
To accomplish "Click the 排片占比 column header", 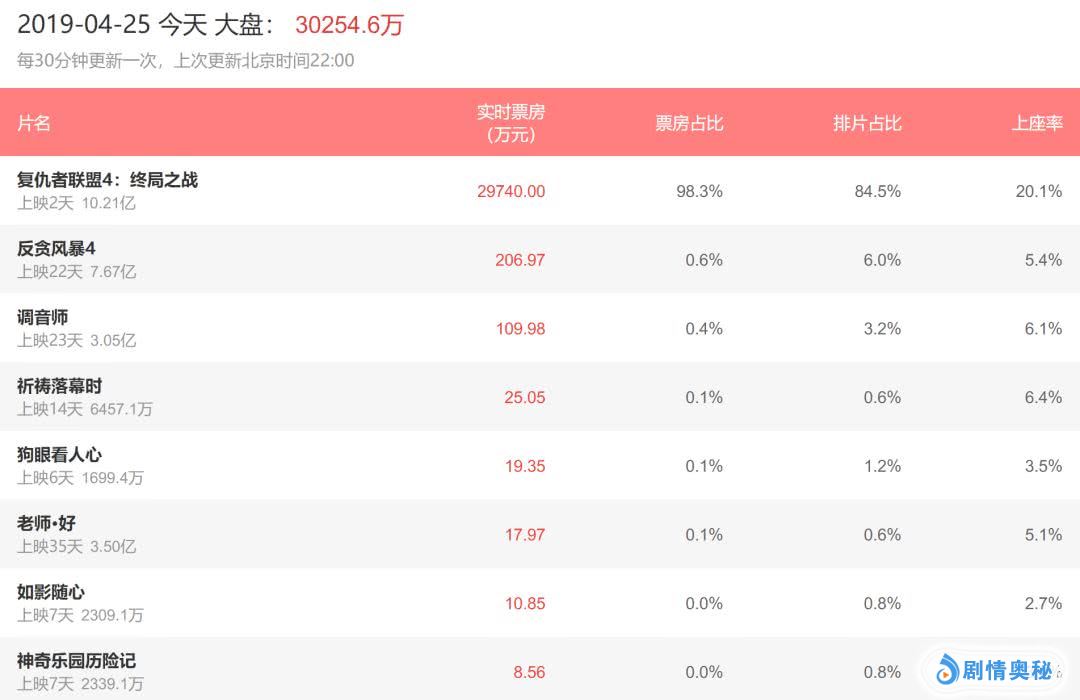I will (x=867, y=123).
